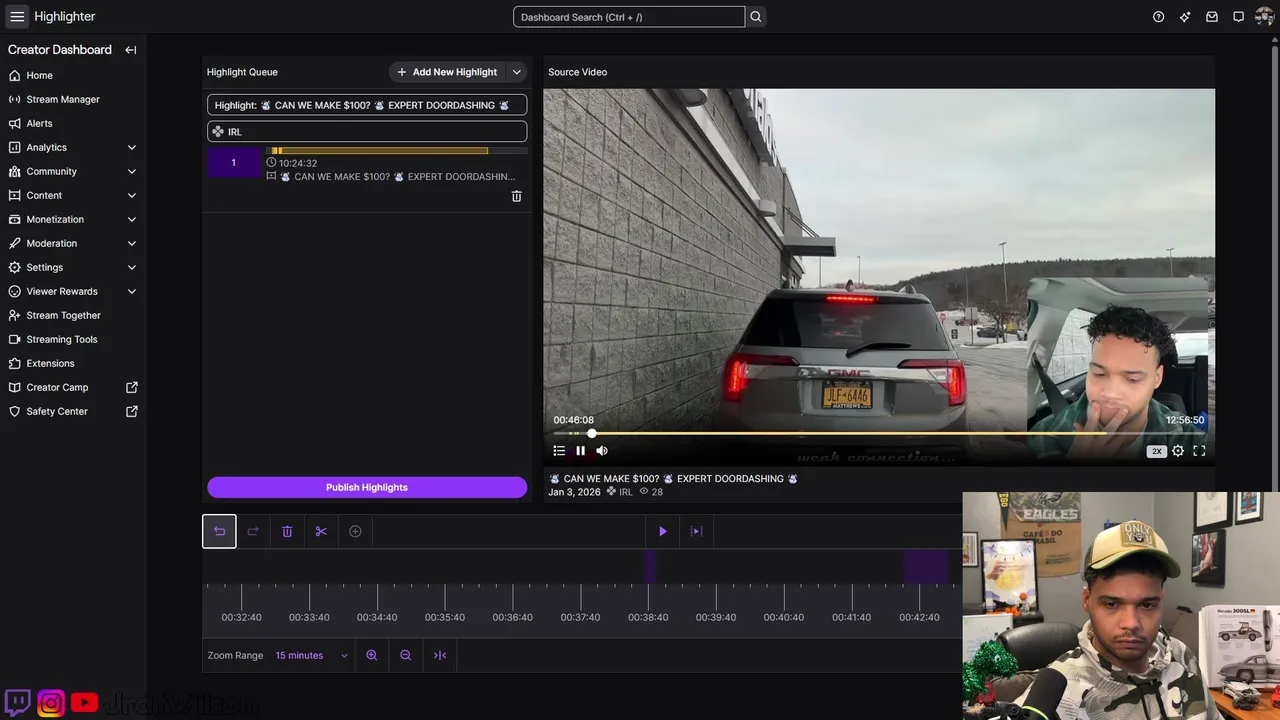The width and height of the screenshot is (1280, 720).
Task: Open Creator Camp external link icon
Action: point(132,387)
